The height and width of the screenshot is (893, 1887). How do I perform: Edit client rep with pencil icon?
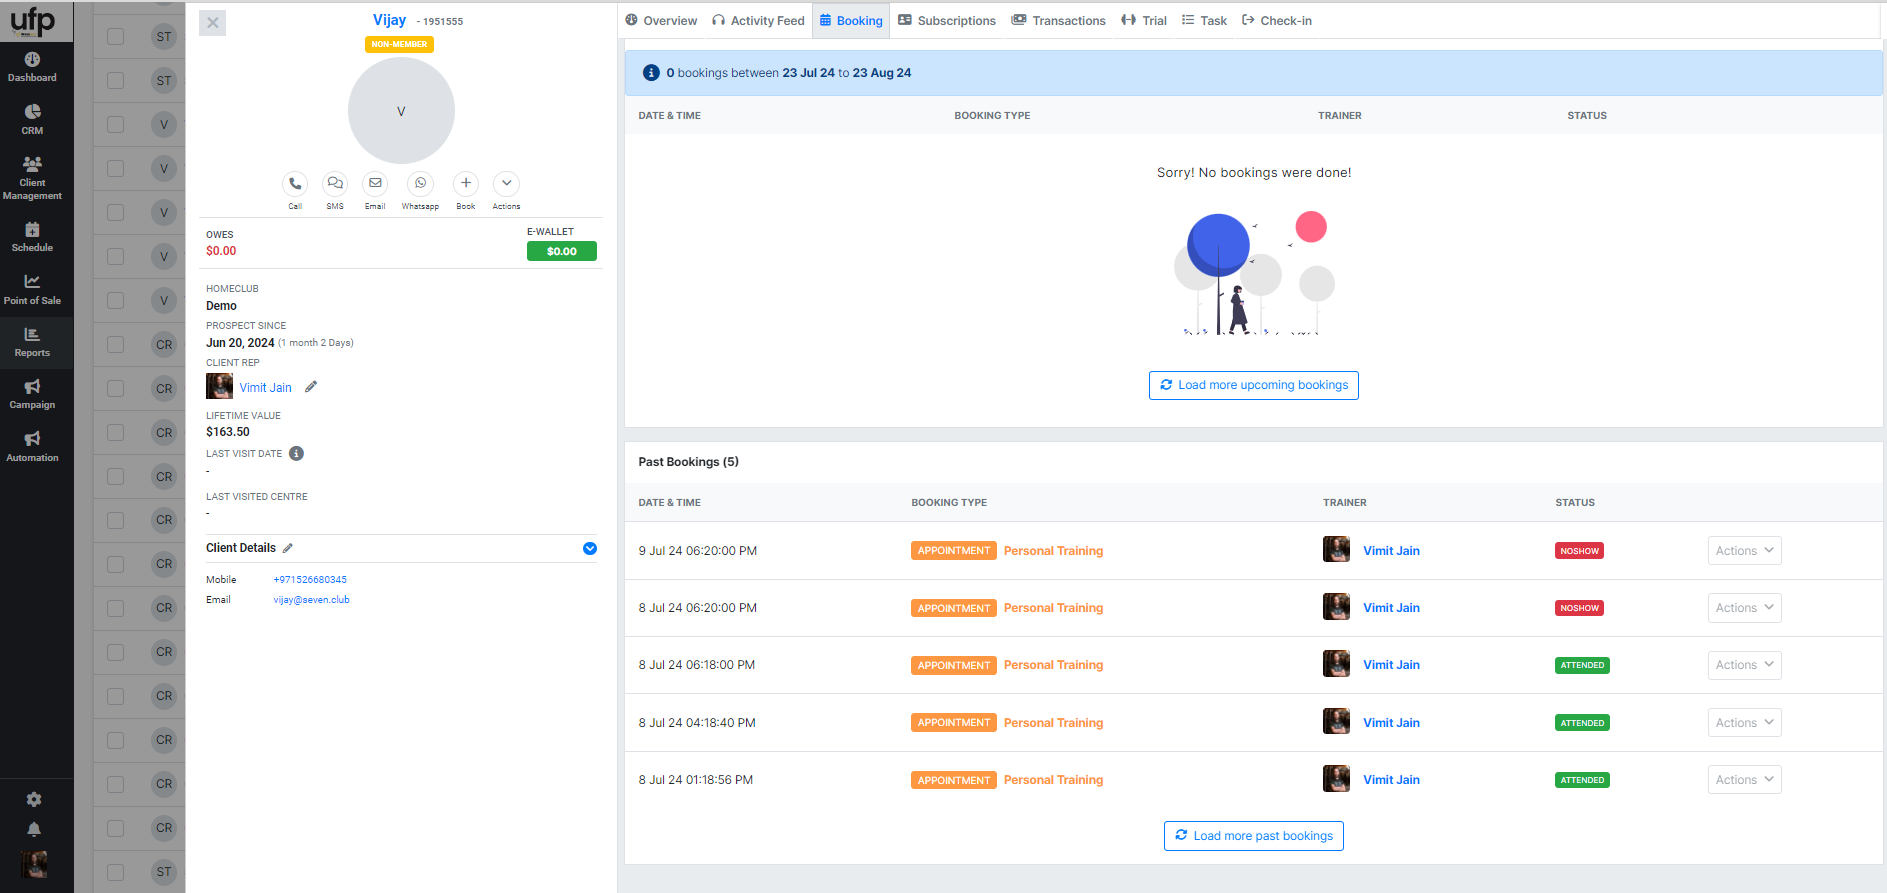311,387
